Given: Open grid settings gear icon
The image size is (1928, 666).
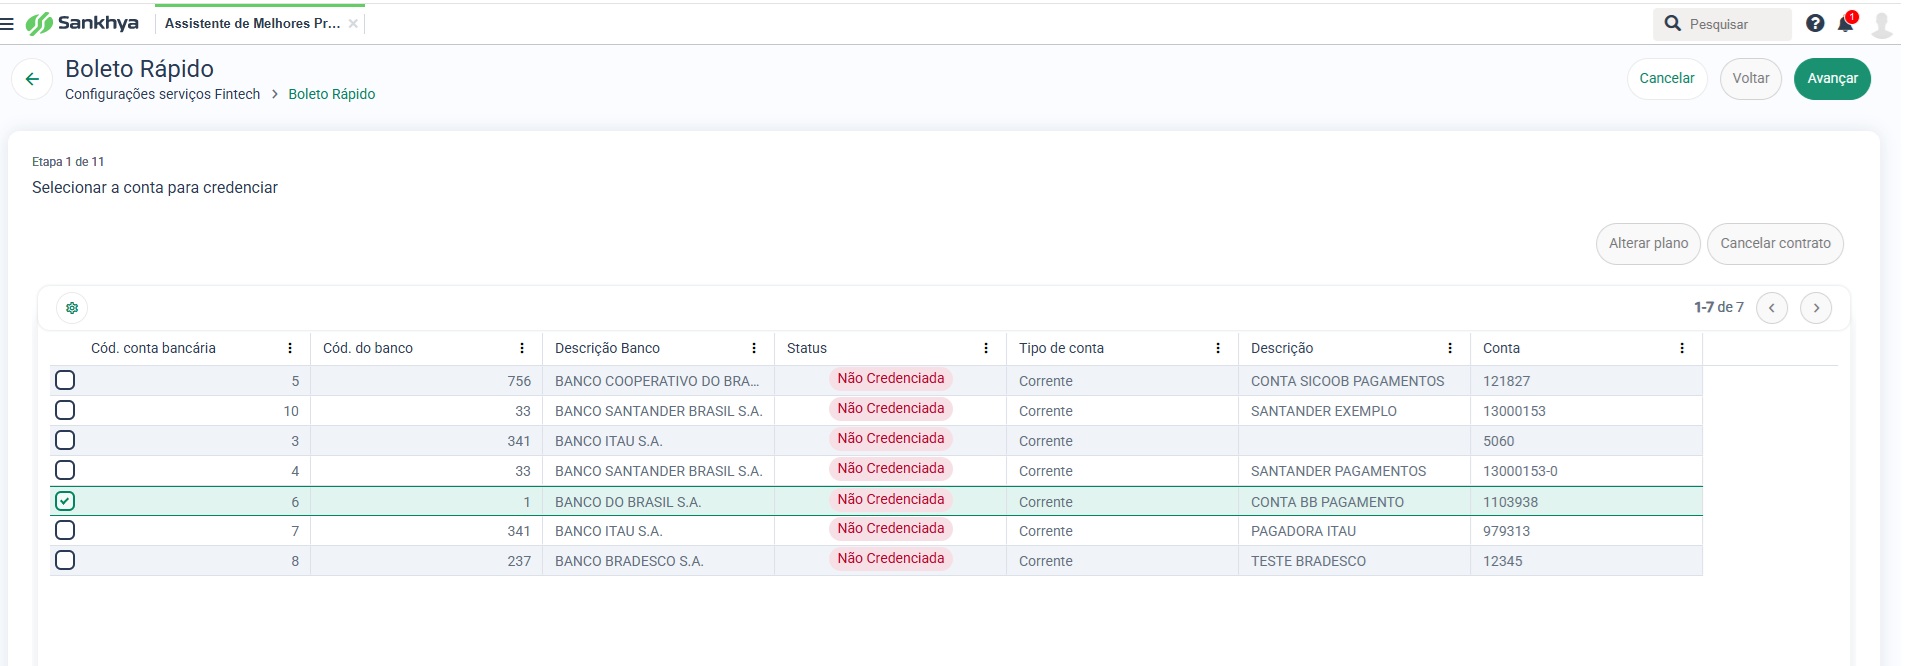Looking at the screenshot, I should point(72,308).
